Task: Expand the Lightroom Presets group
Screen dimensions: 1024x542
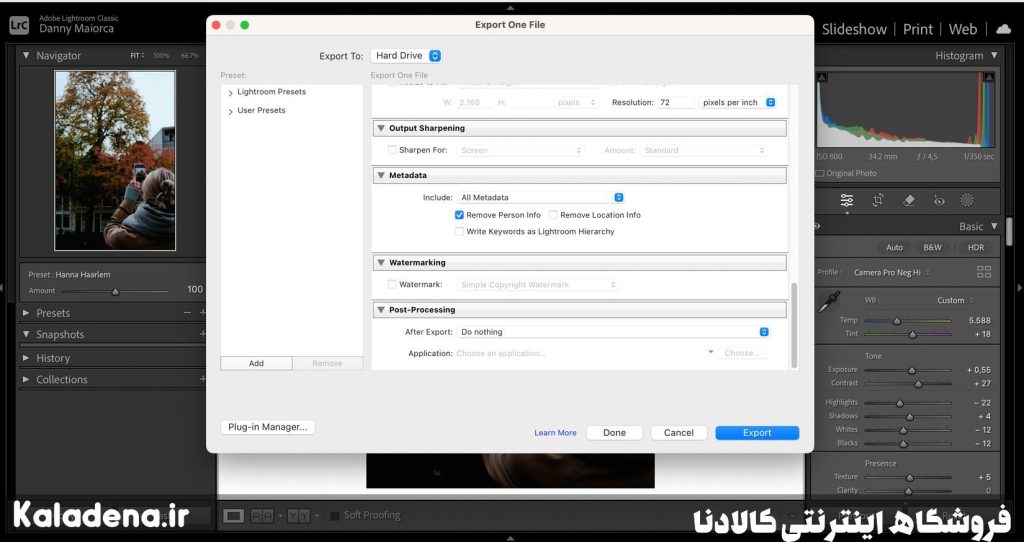Action: (x=231, y=93)
